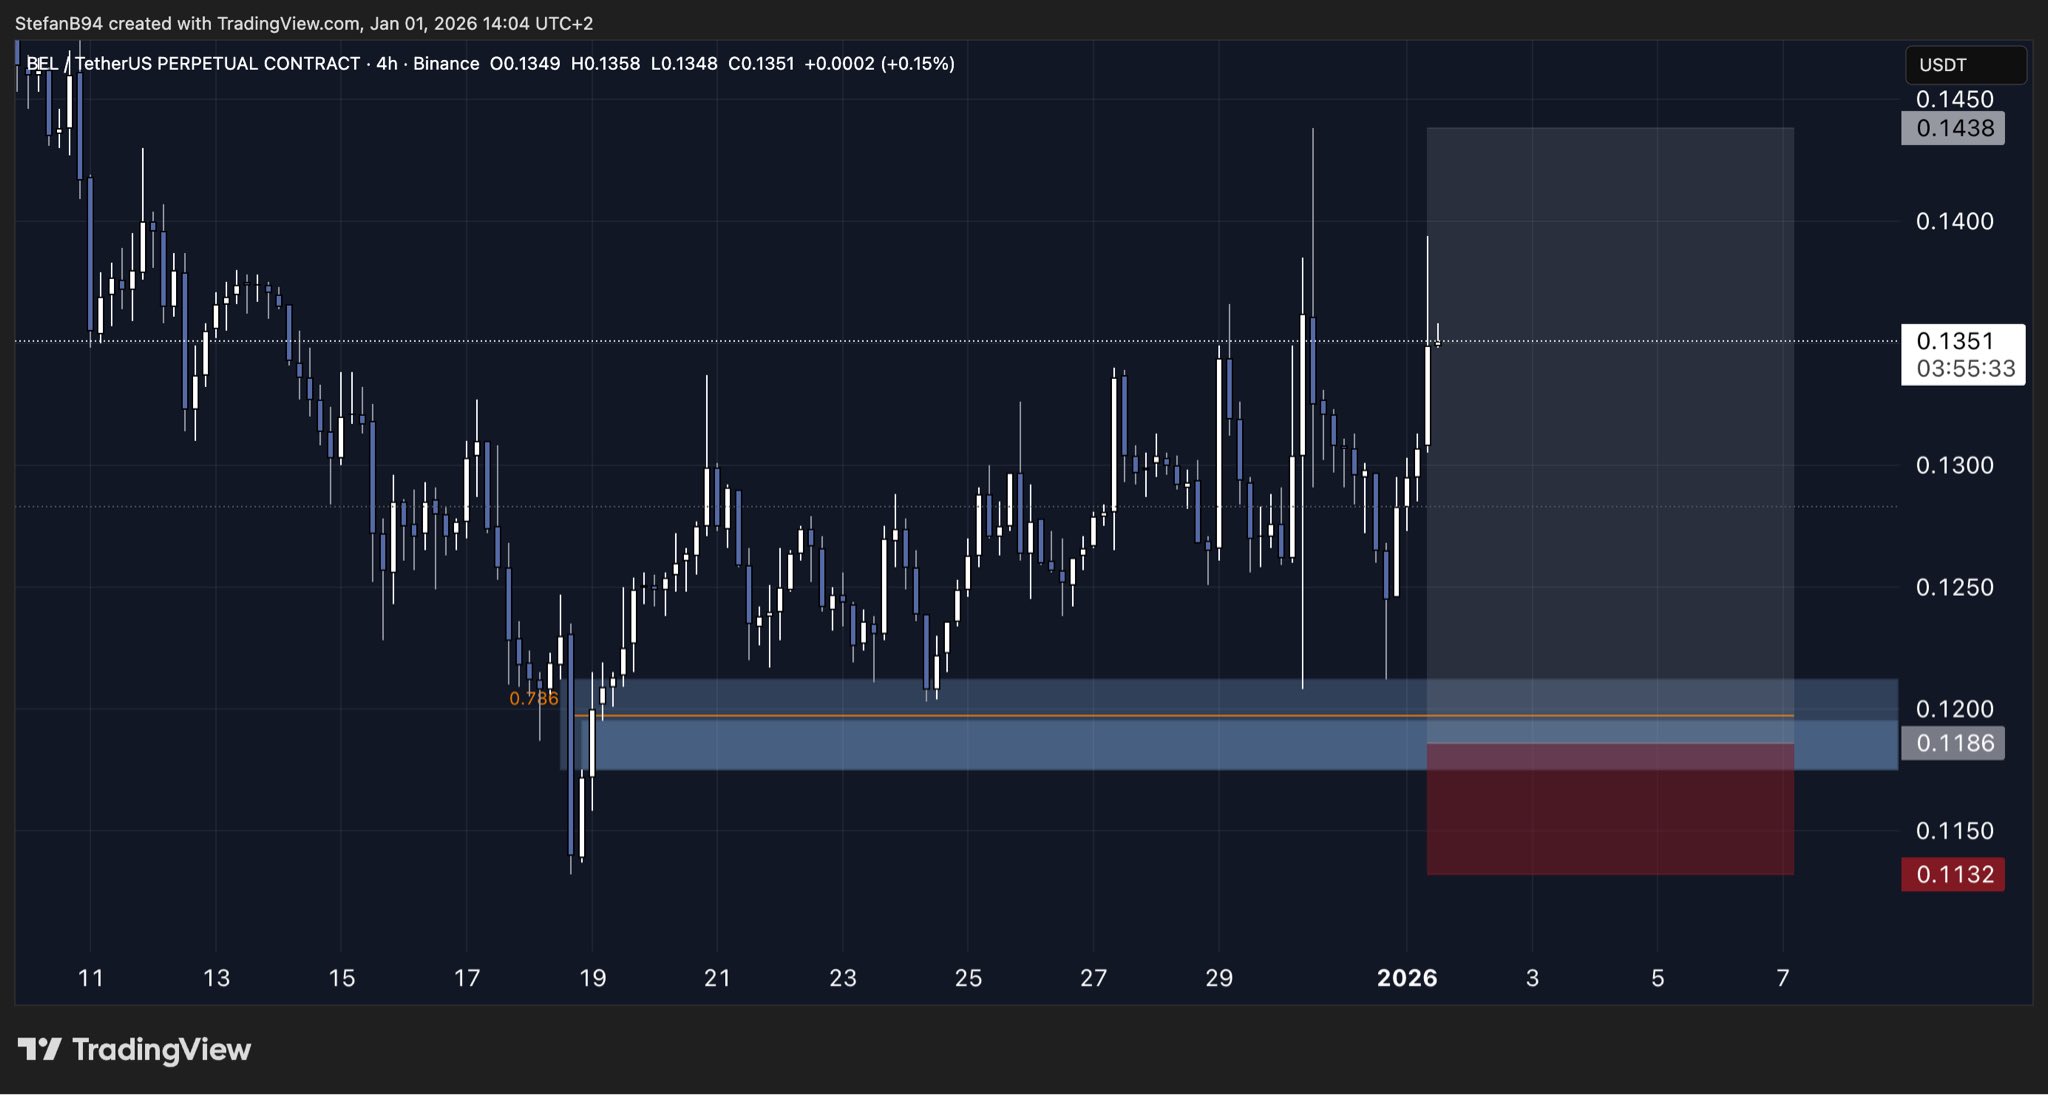
Task: Click the TradingView logo icon
Action: tap(40, 1049)
